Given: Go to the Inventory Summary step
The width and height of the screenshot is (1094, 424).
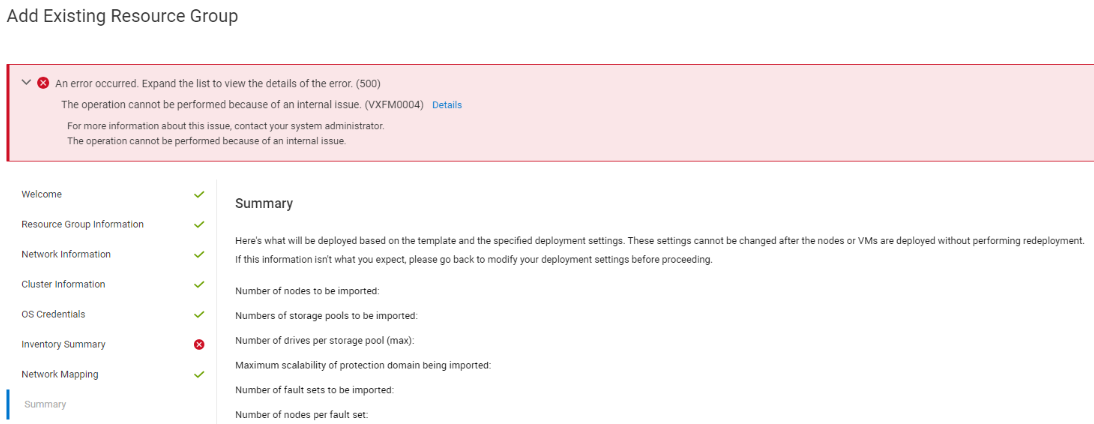Looking at the screenshot, I should tap(63, 344).
